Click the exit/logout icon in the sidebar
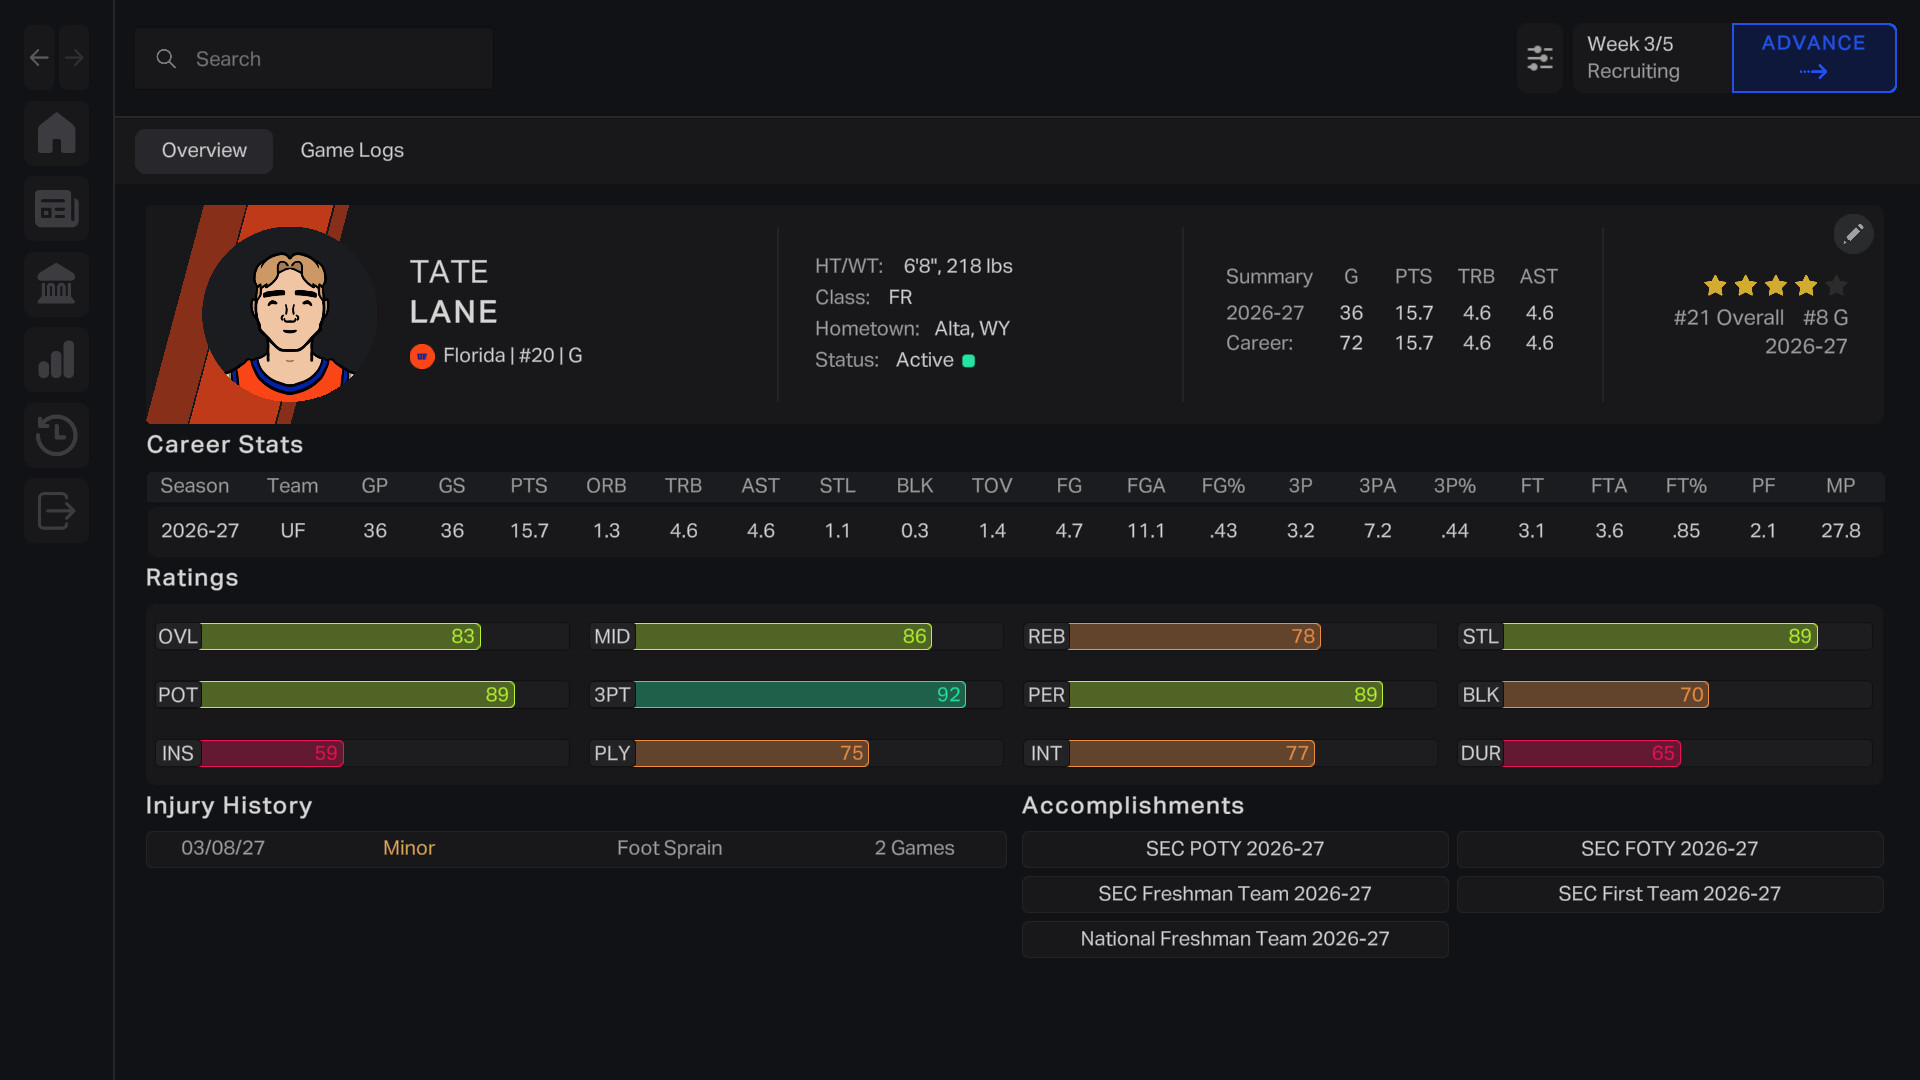 pos(56,510)
